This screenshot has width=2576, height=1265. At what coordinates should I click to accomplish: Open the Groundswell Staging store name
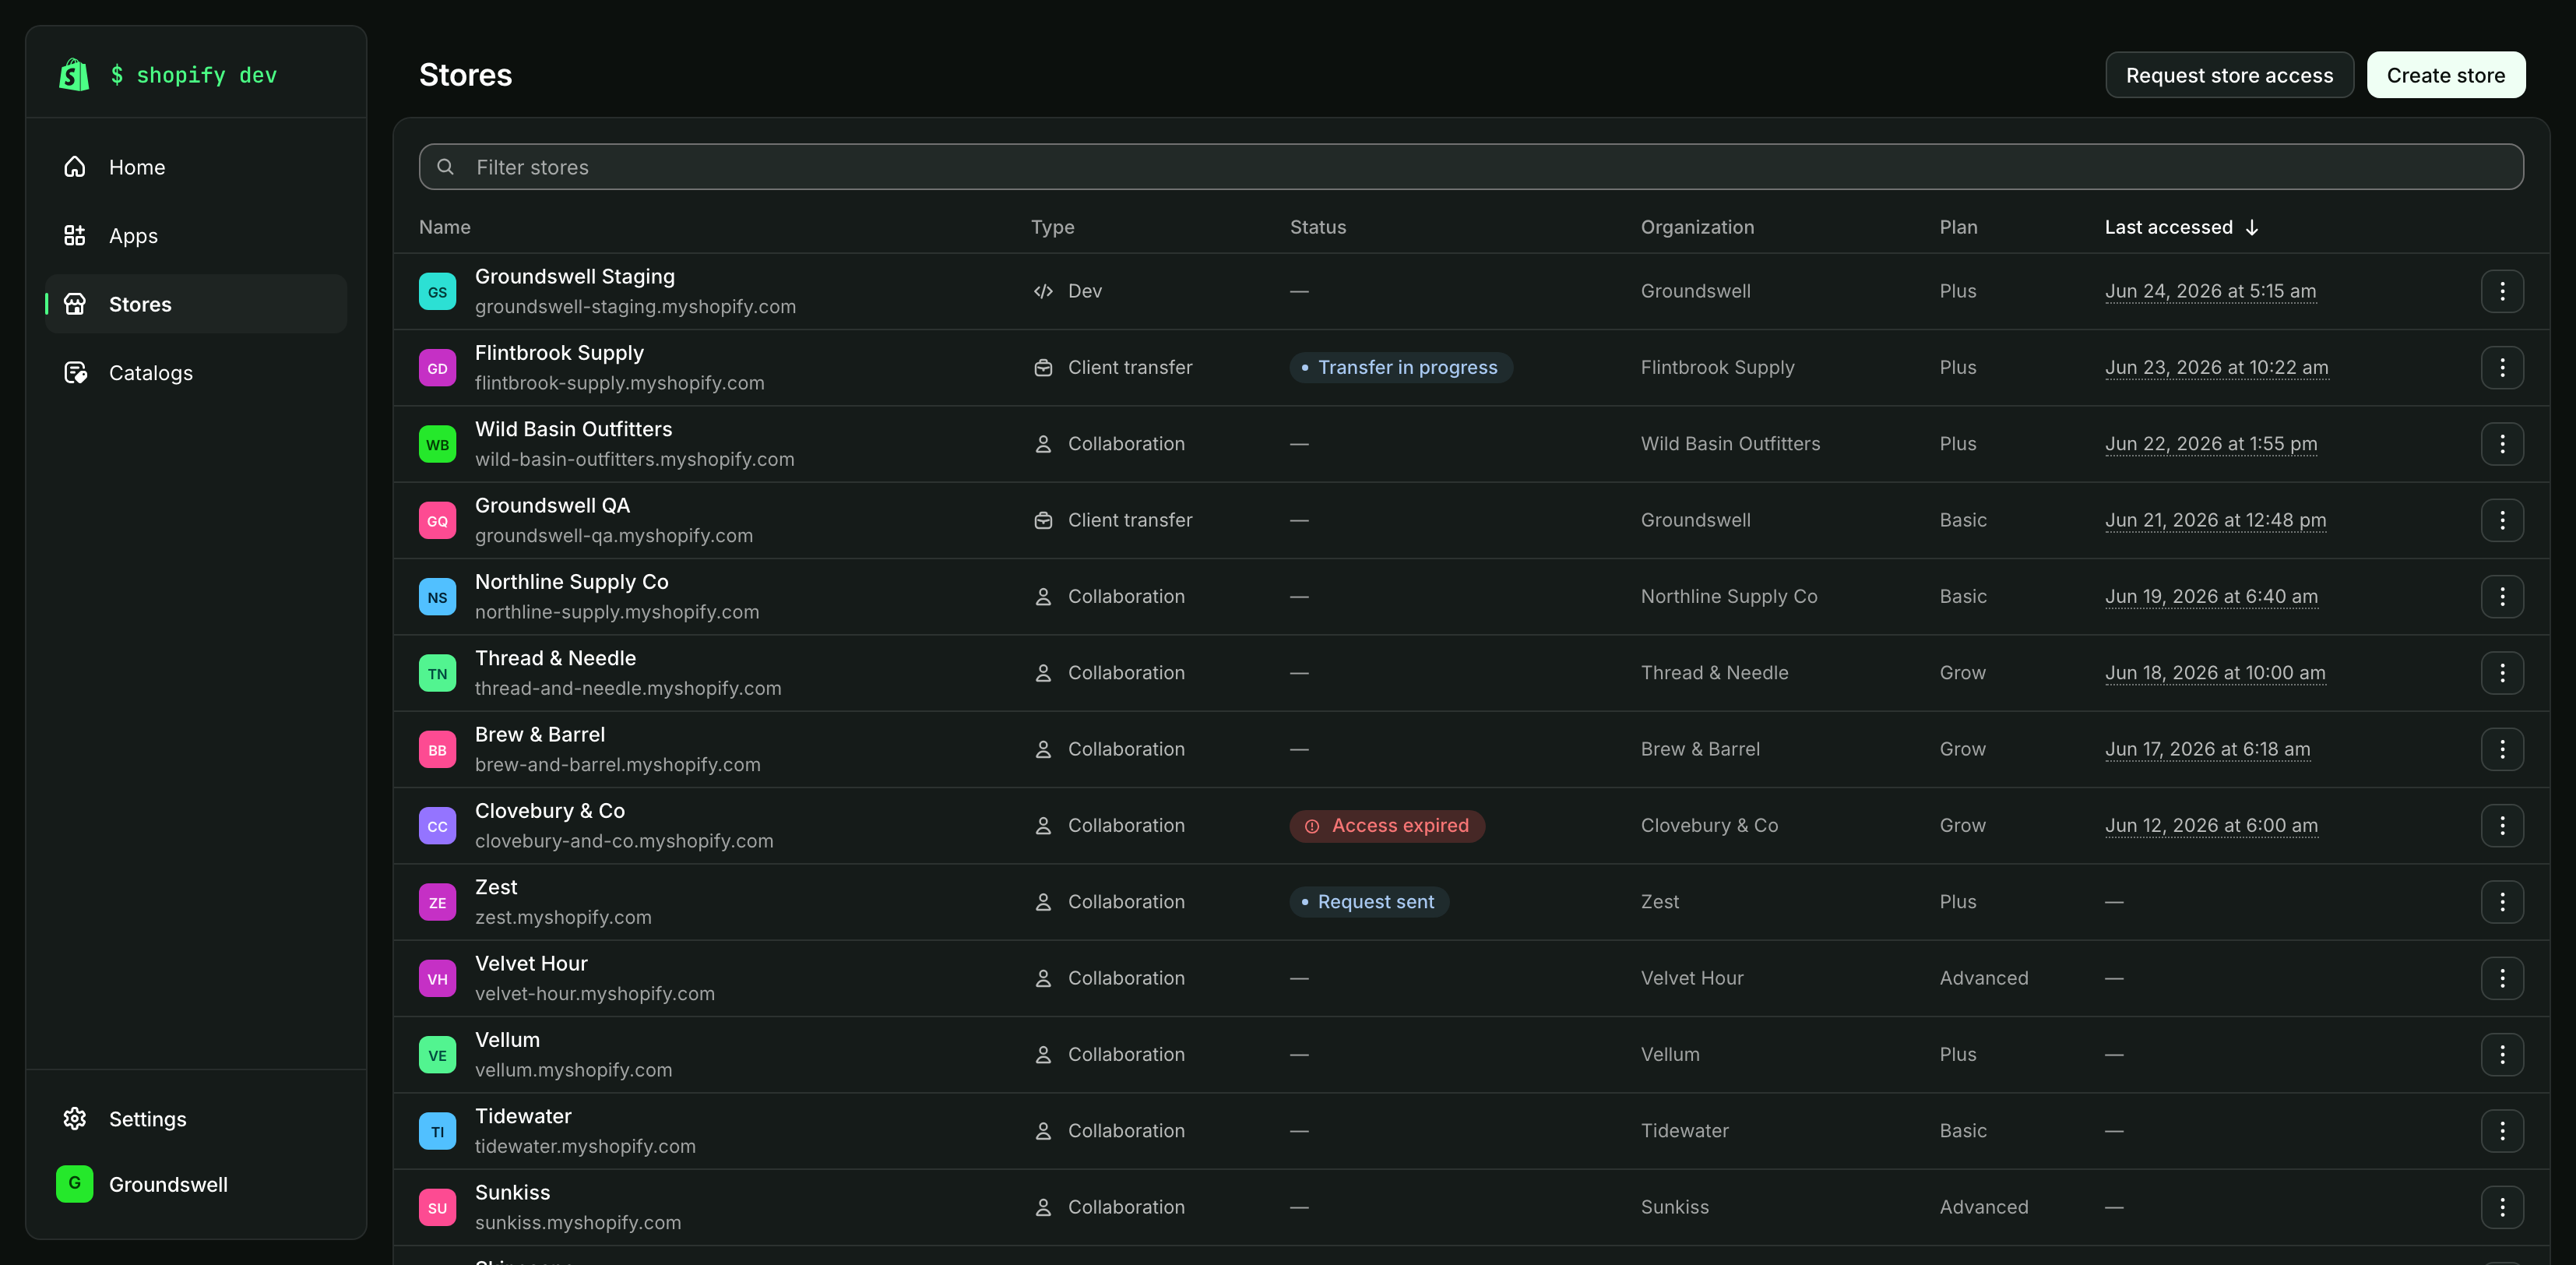575,277
